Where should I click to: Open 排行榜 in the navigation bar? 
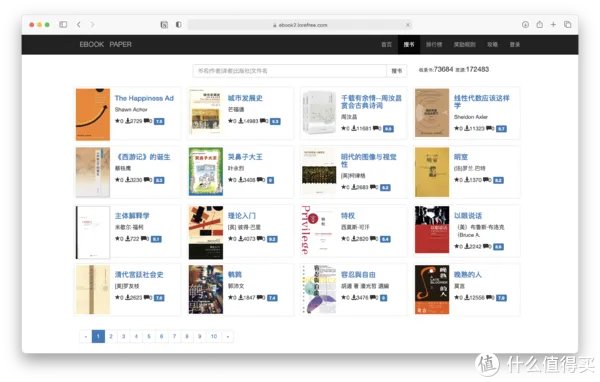[x=434, y=44]
